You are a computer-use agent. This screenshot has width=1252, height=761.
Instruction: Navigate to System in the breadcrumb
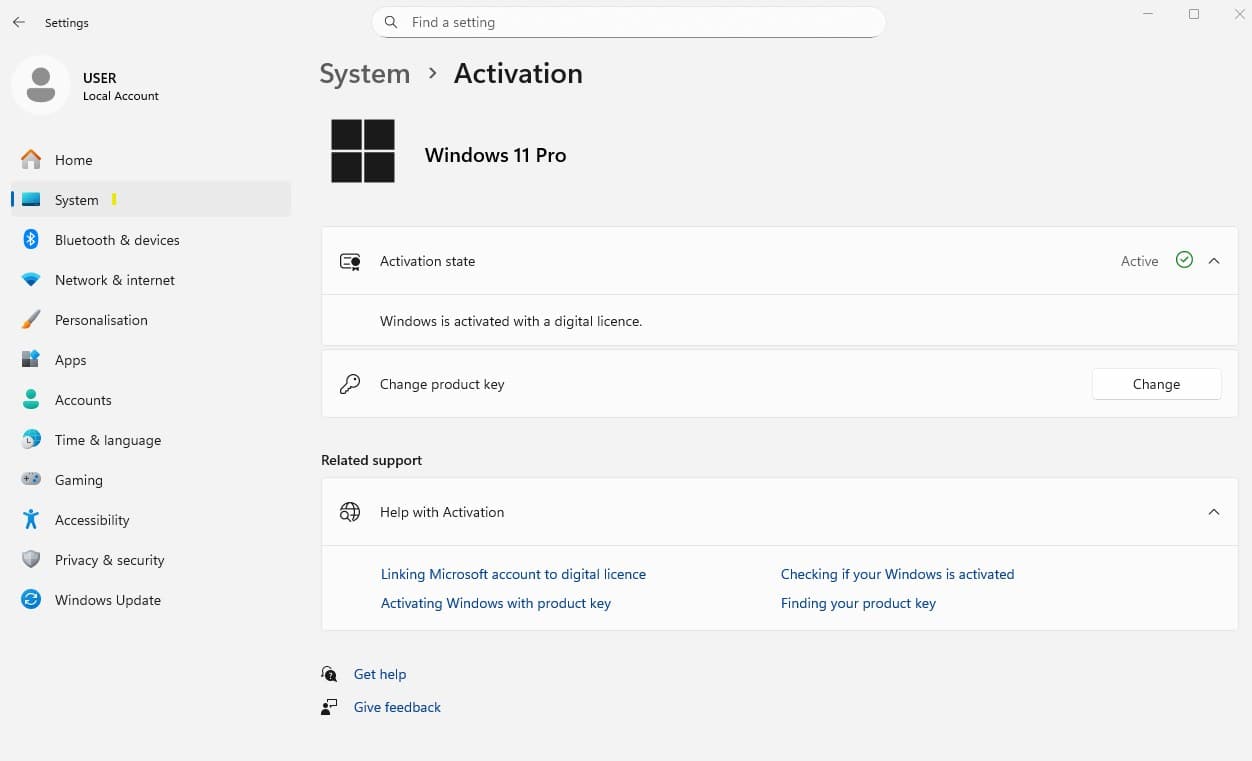pyautogui.click(x=364, y=73)
